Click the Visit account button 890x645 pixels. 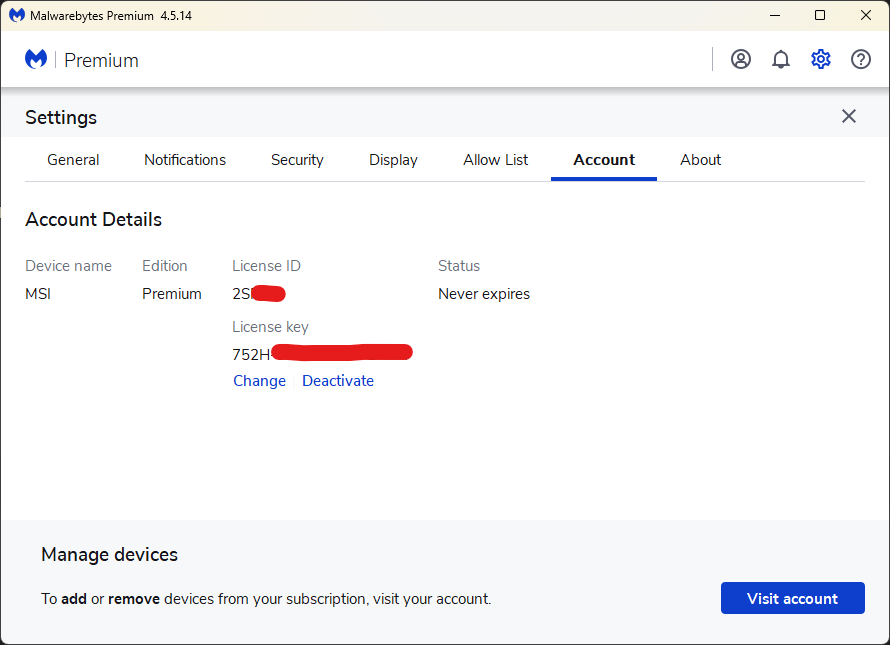pos(792,598)
